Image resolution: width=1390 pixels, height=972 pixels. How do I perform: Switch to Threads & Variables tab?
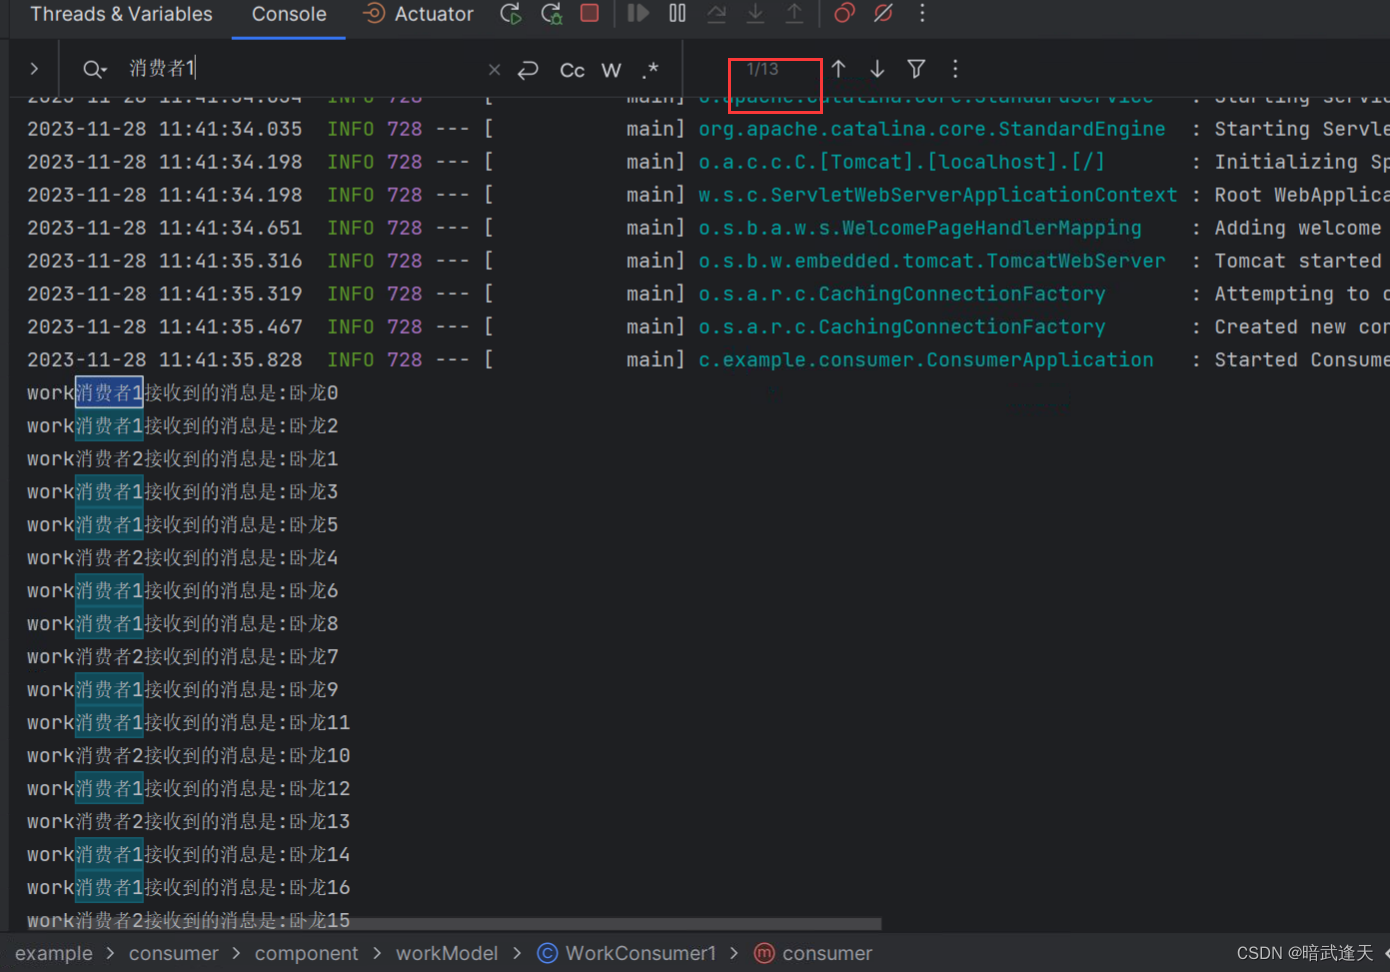pos(121,14)
